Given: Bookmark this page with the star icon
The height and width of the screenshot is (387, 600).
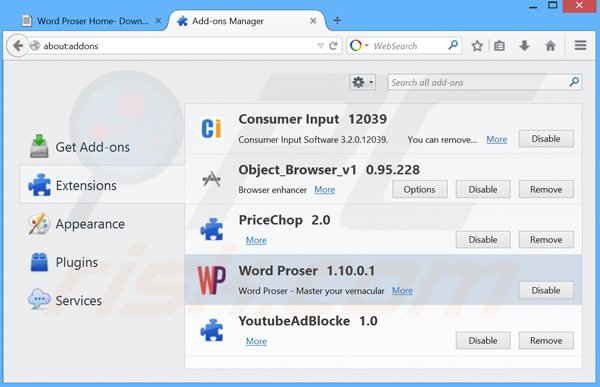Looking at the screenshot, I should coord(477,46).
